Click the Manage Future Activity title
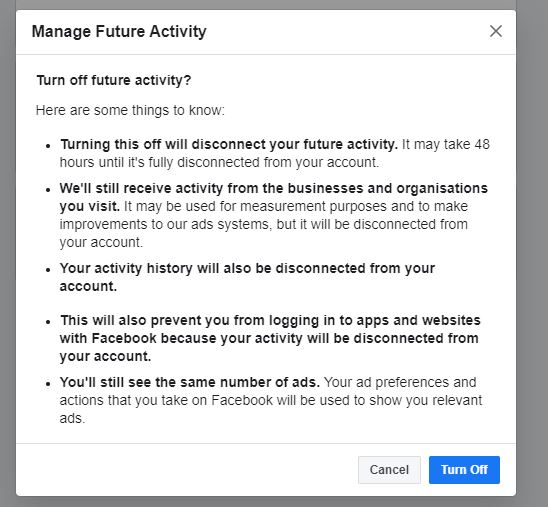Viewport: 548px width, 507px height. [x=119, y=31]
